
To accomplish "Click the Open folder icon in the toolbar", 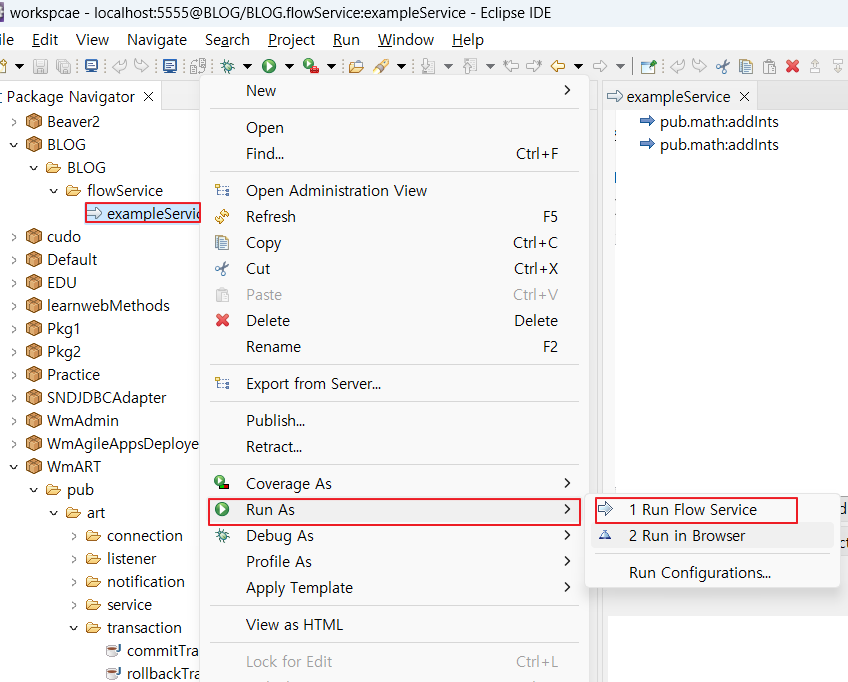I will point(356,67).
